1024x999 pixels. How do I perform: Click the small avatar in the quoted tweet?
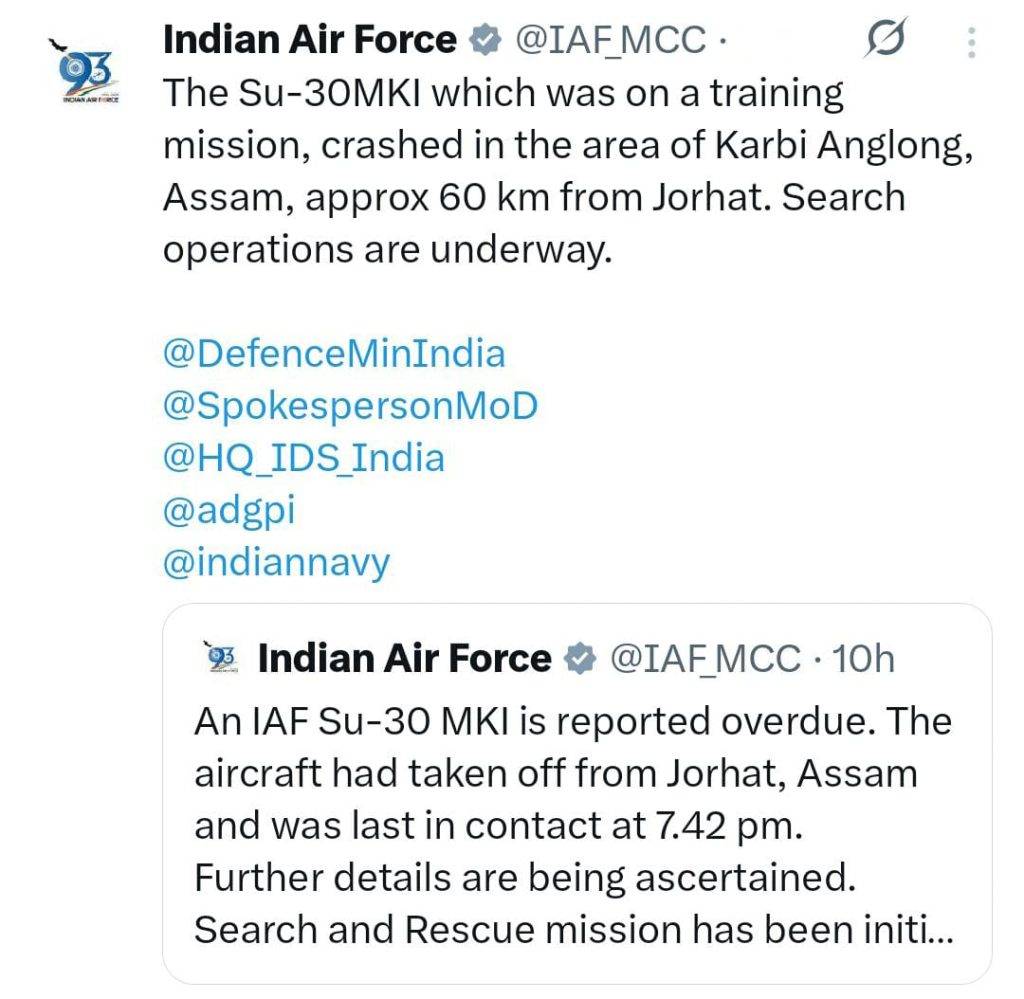point(219,656)
